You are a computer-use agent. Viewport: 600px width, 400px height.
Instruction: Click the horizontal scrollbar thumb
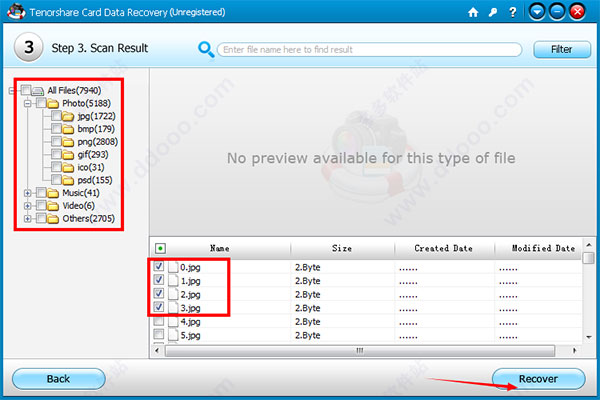[x=360, y=350]
